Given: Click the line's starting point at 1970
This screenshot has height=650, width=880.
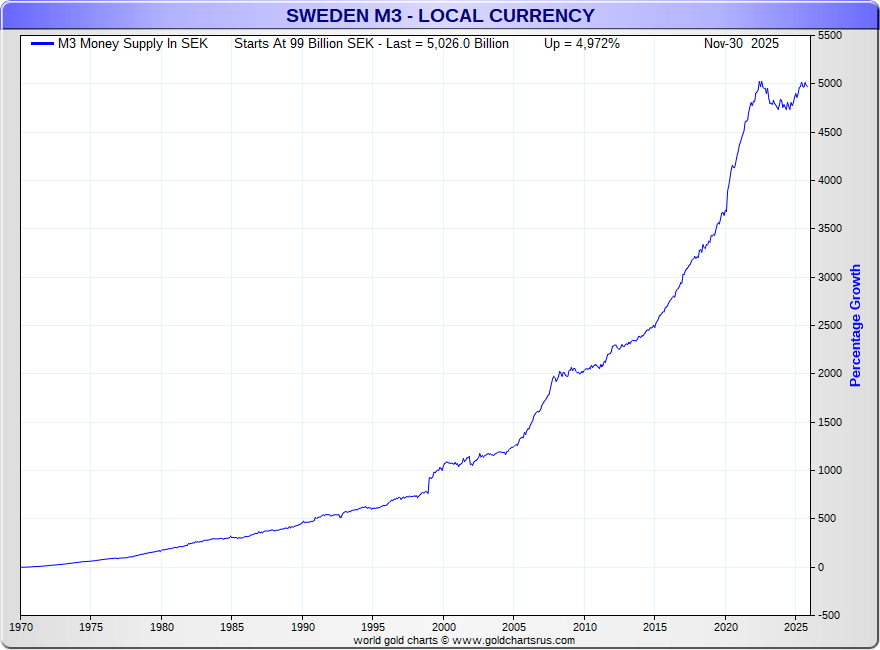Looking at the screenshot, I should pos(21,567).
